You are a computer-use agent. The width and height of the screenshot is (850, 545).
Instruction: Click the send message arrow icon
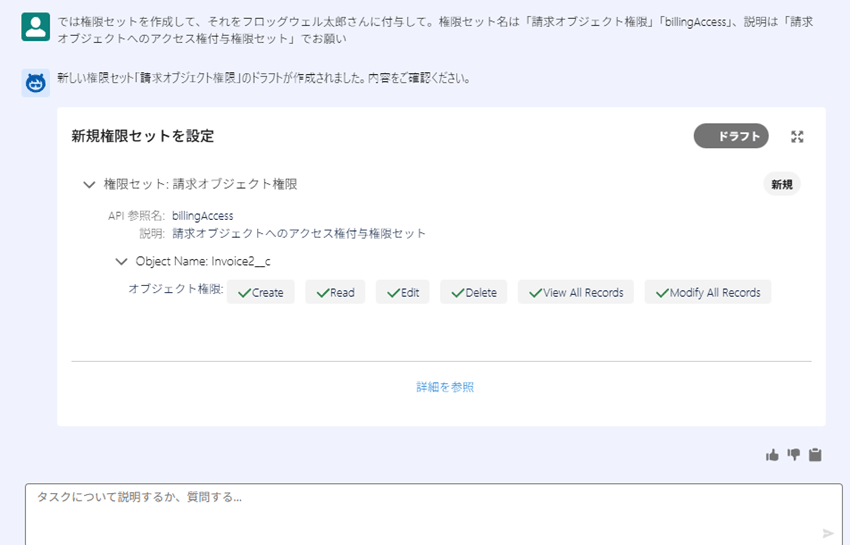tap(827, 533)
